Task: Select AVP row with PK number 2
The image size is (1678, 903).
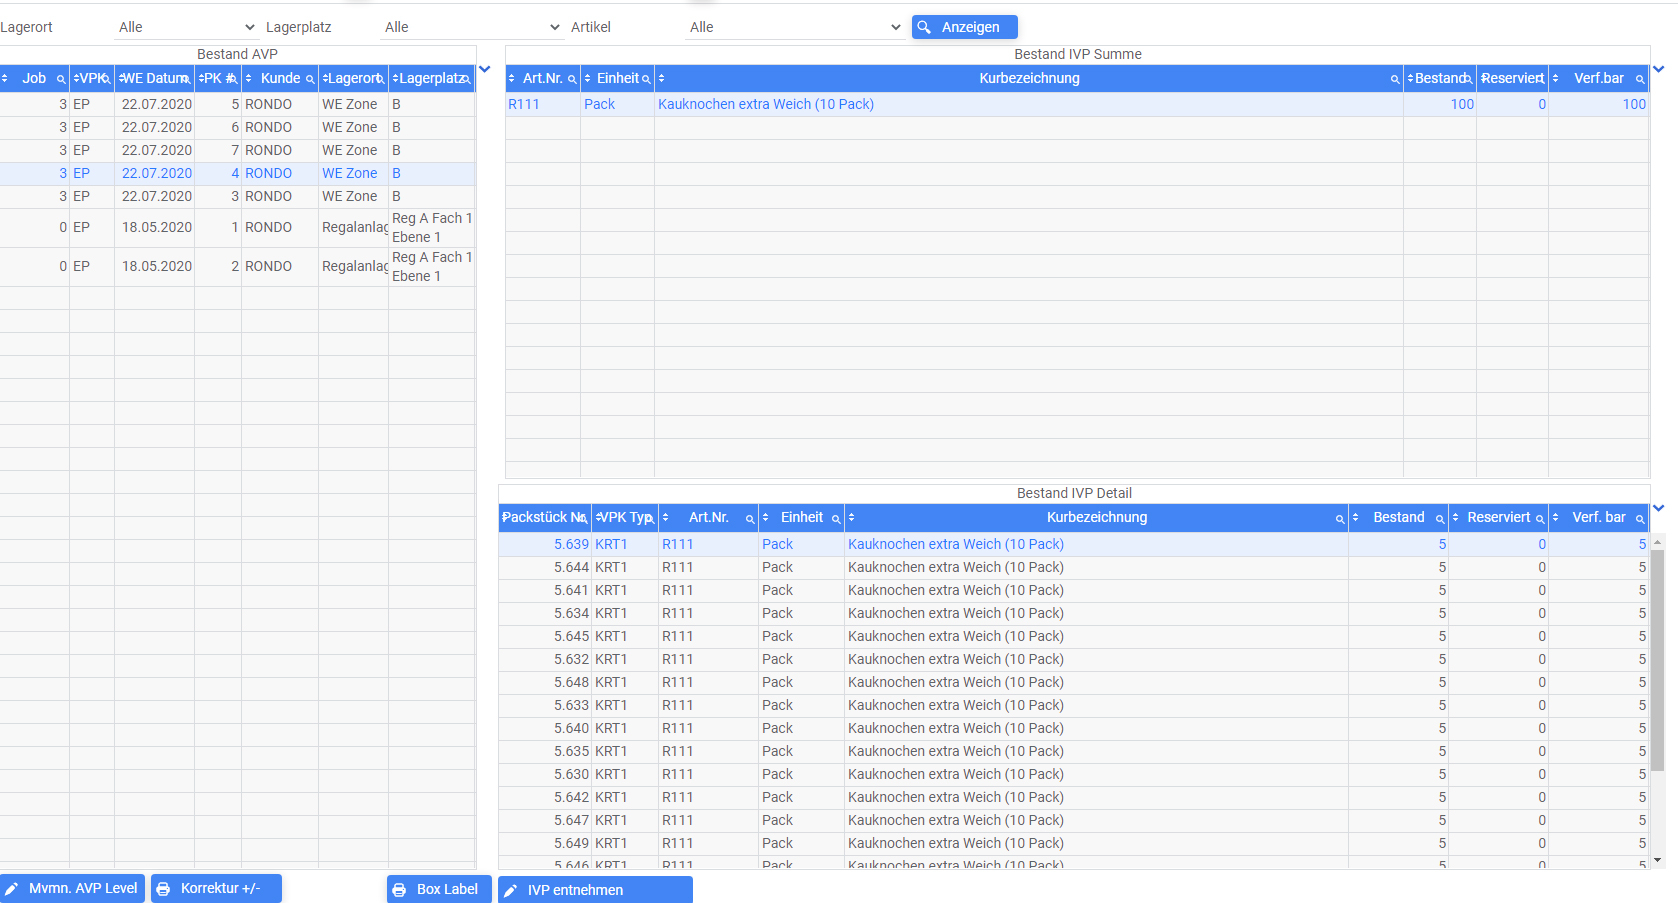Action: click(x=237, y=266)
